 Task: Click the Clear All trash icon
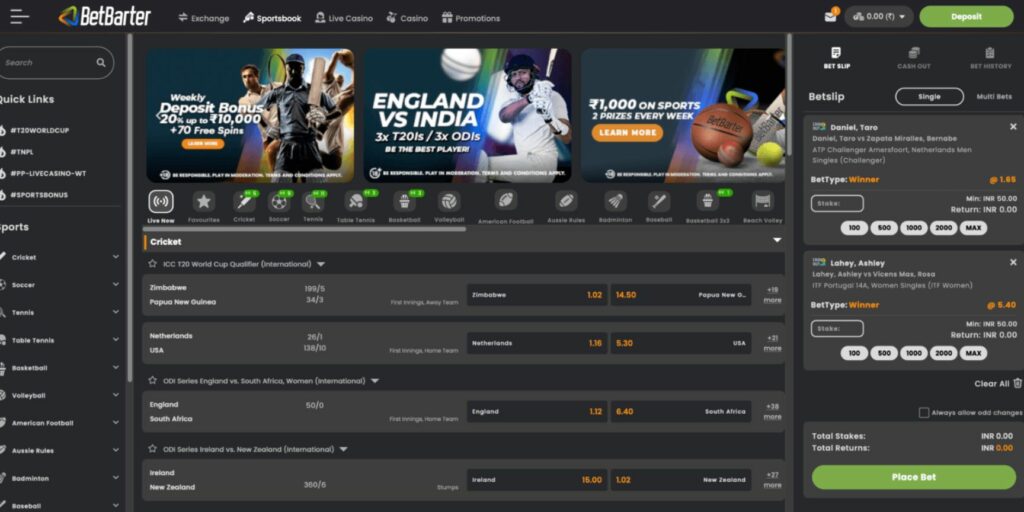click(x=1017, y=383)
